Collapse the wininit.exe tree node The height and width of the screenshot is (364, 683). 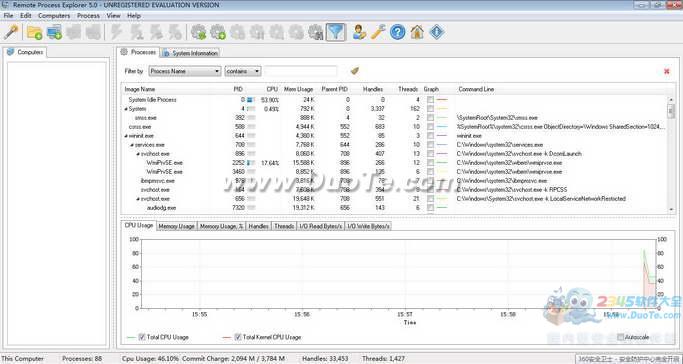pyautogui.click(x=126, y=136)
